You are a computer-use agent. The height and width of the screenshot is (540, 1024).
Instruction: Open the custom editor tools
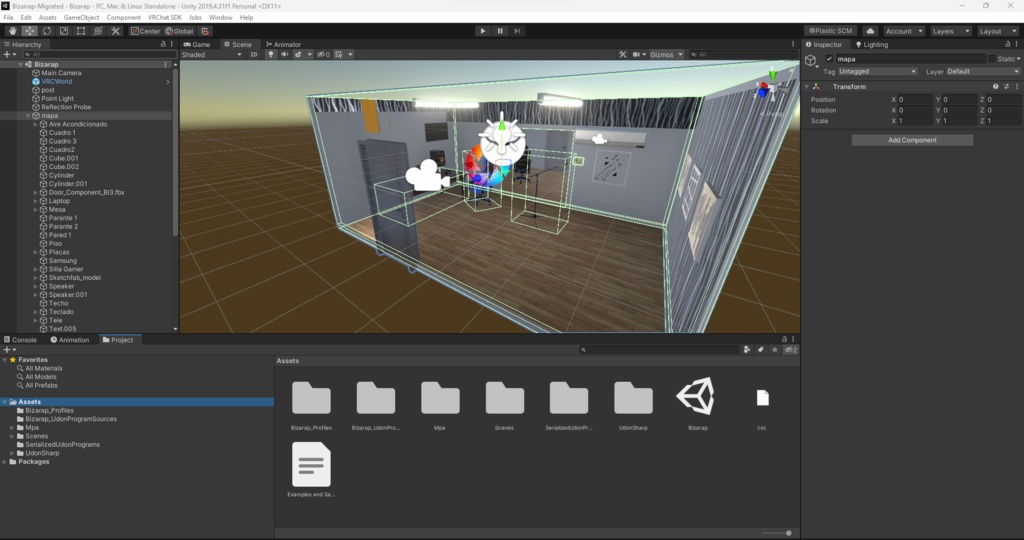pyautogui.click(x=115, y=31)
